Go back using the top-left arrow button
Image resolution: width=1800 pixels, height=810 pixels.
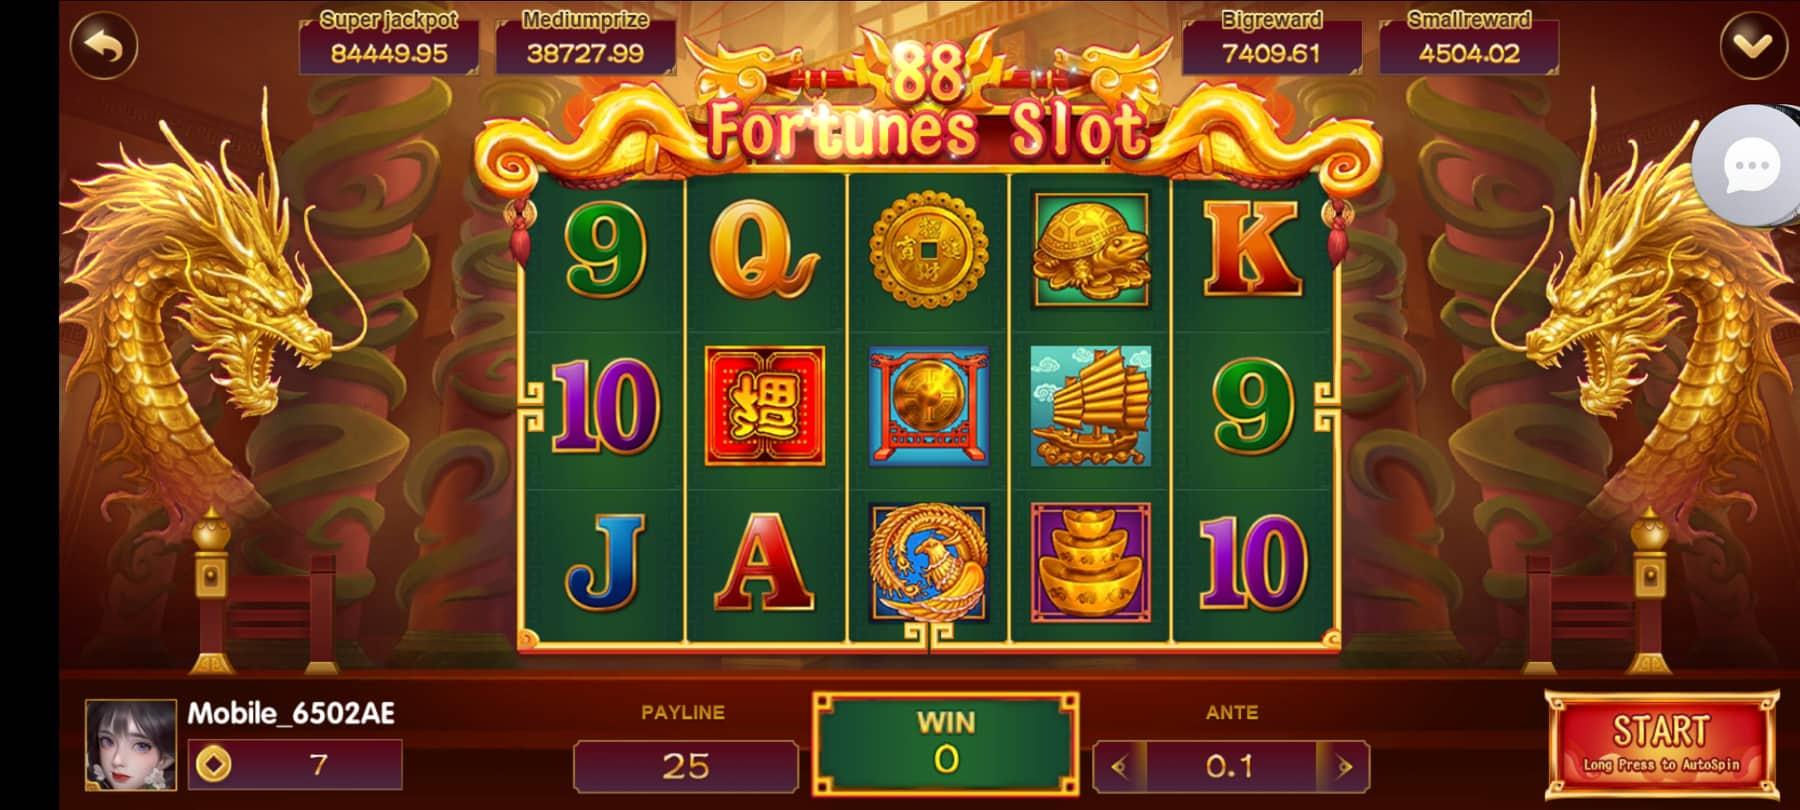[x=104, y=45]
